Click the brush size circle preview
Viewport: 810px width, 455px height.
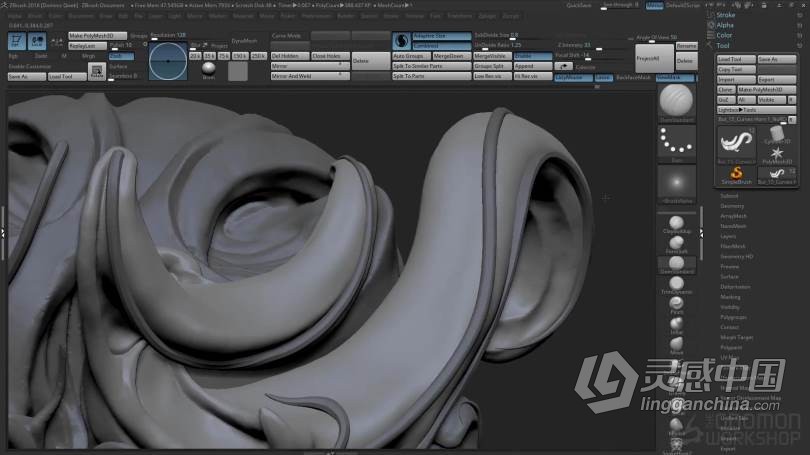click(168, 61)
